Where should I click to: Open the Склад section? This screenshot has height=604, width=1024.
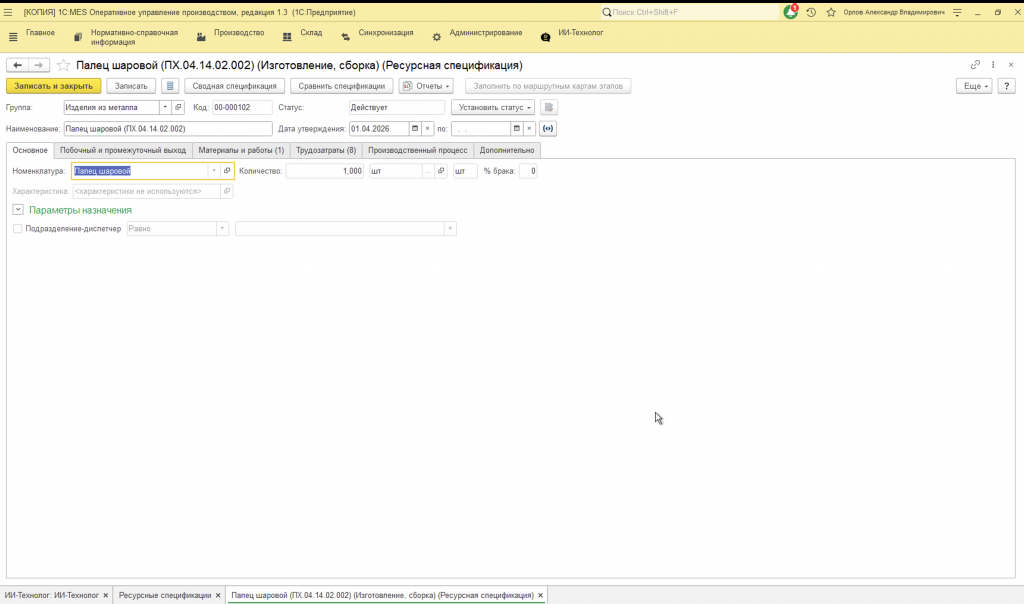tap(311, 33)
